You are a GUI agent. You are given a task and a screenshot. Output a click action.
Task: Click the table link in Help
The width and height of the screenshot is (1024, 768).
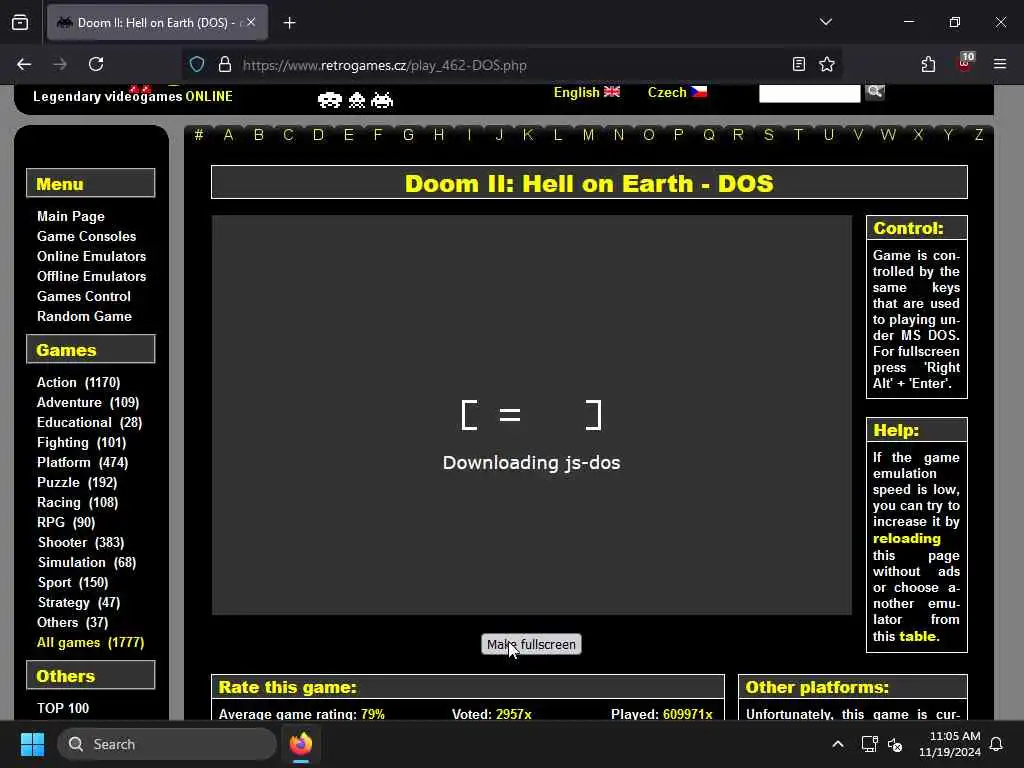(919, 636)
